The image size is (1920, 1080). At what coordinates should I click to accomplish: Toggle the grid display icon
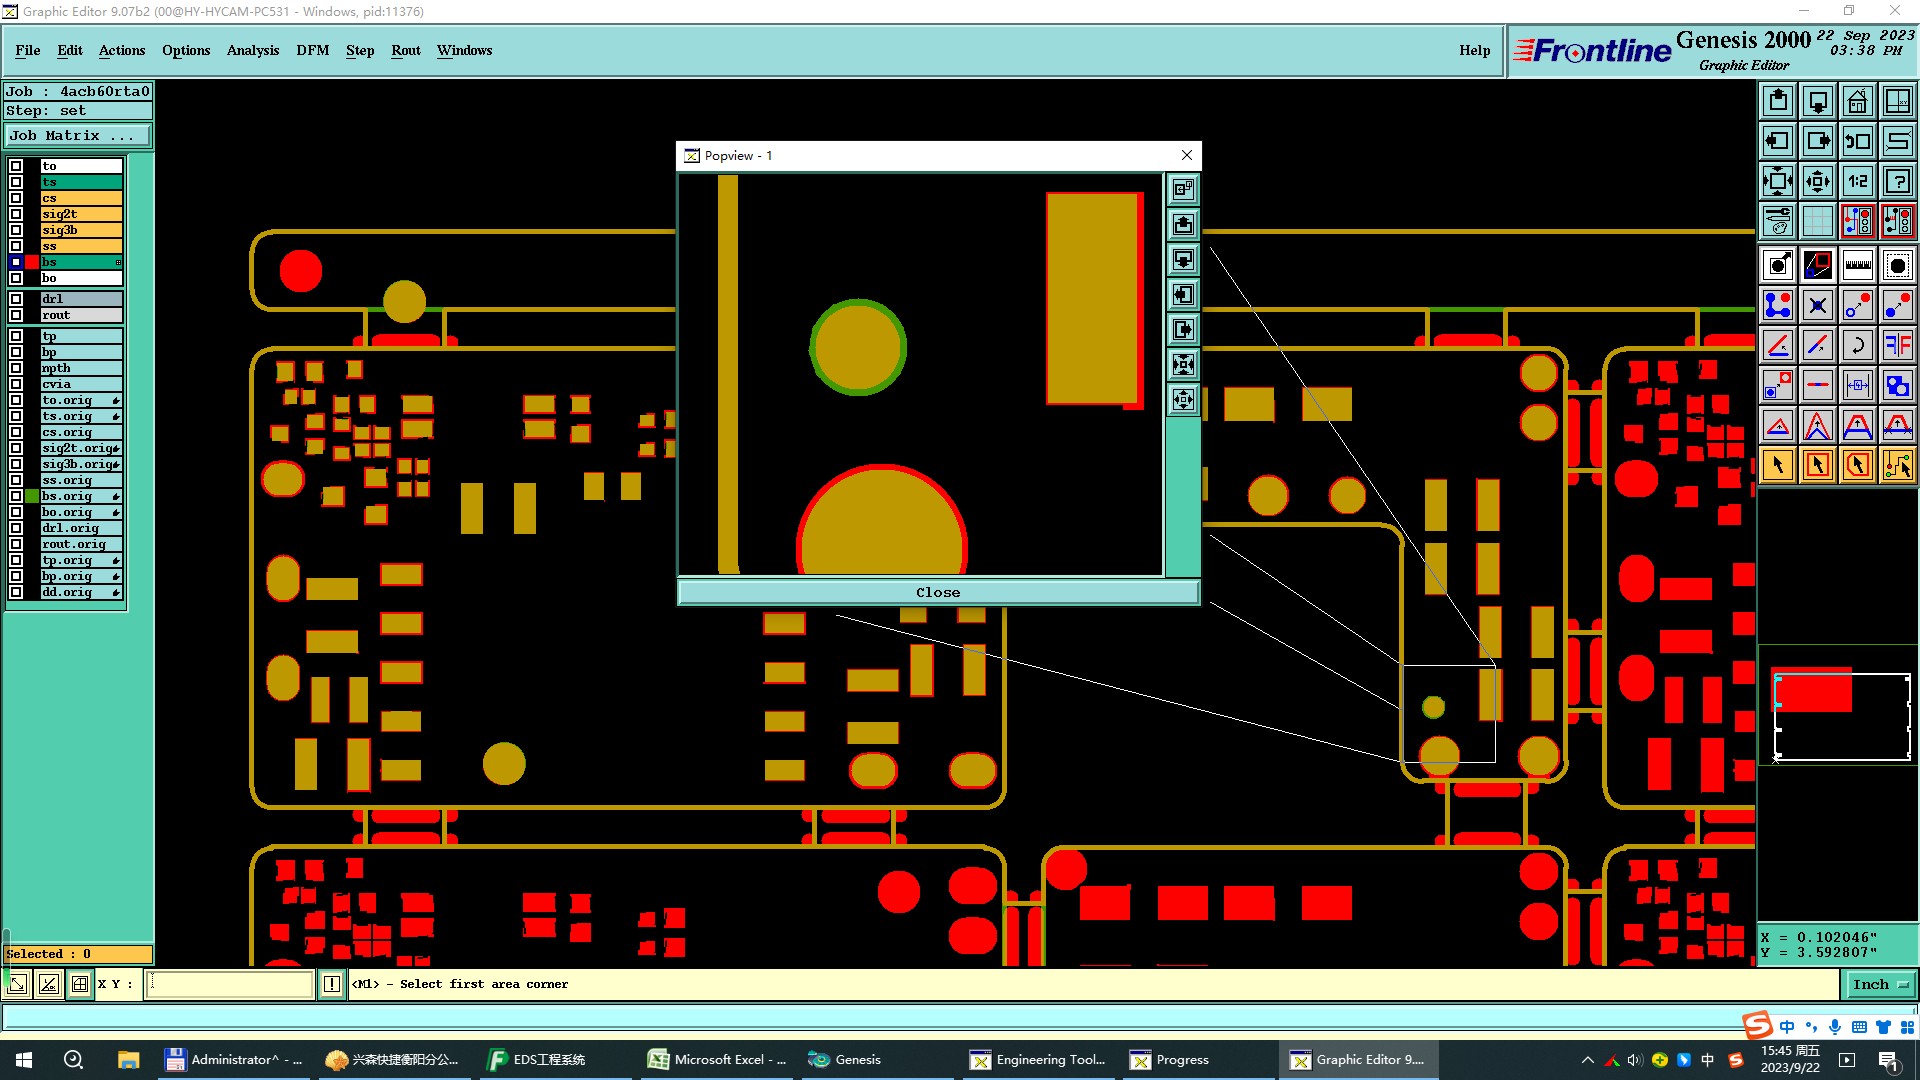tap(1817, 221)
